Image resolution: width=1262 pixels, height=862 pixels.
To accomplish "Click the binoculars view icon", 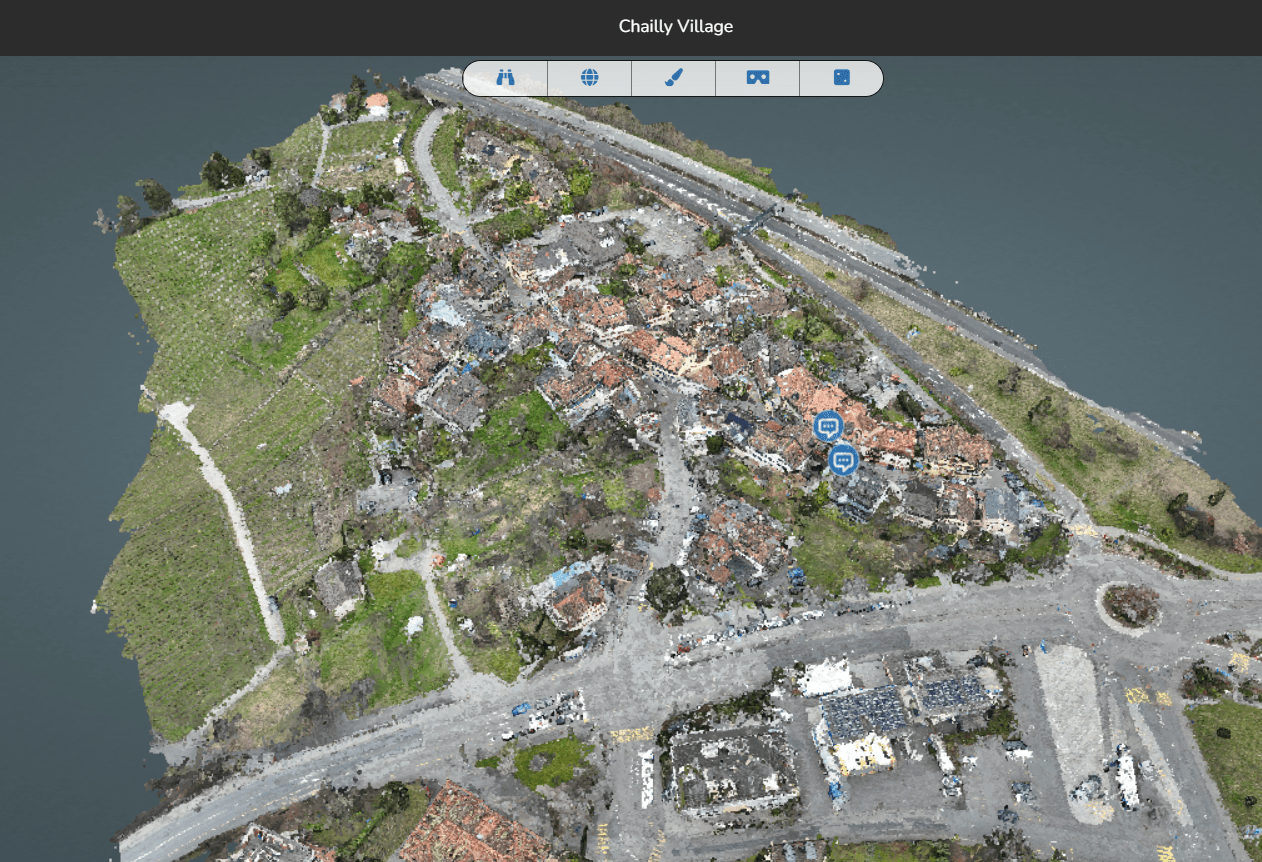I will [505, 78].
